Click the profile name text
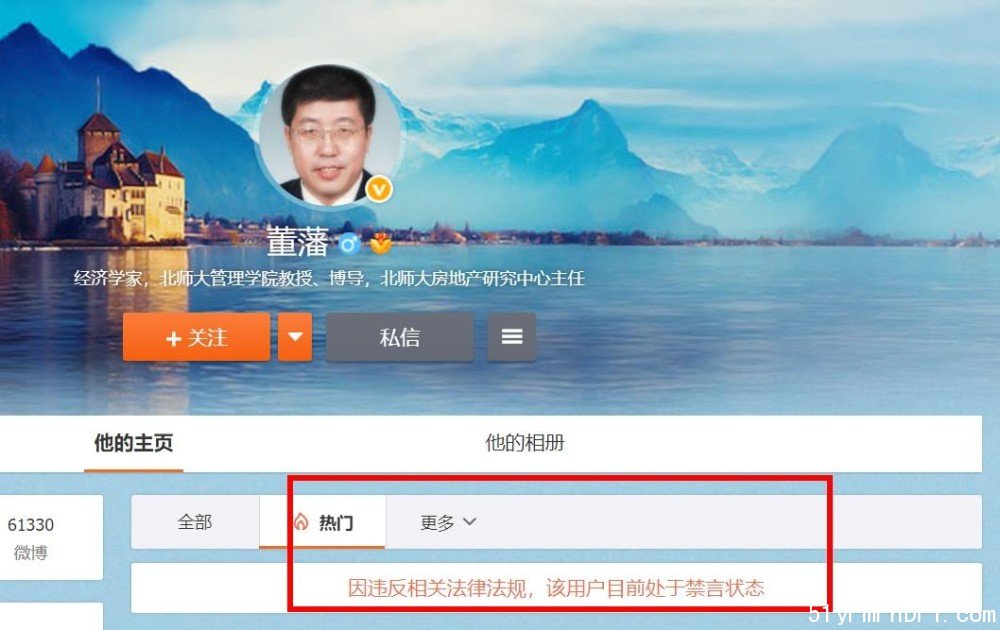 (297, 242)
